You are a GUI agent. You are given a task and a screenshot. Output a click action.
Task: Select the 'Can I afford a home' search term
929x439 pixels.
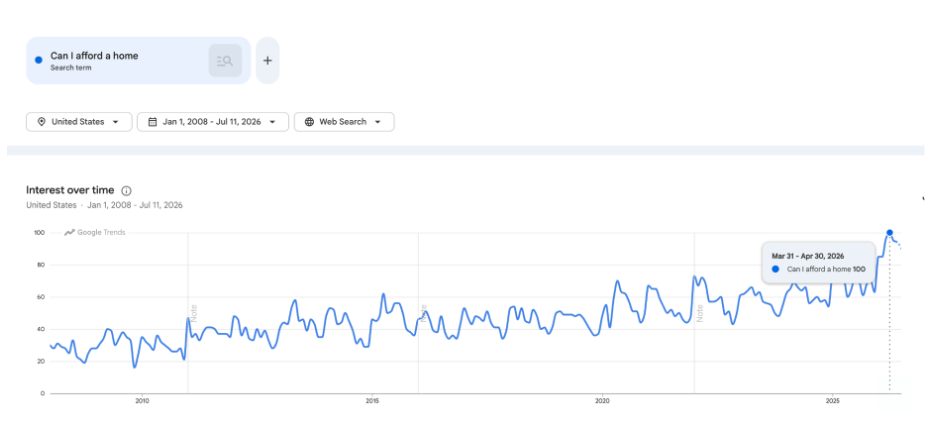coord(94,56)
